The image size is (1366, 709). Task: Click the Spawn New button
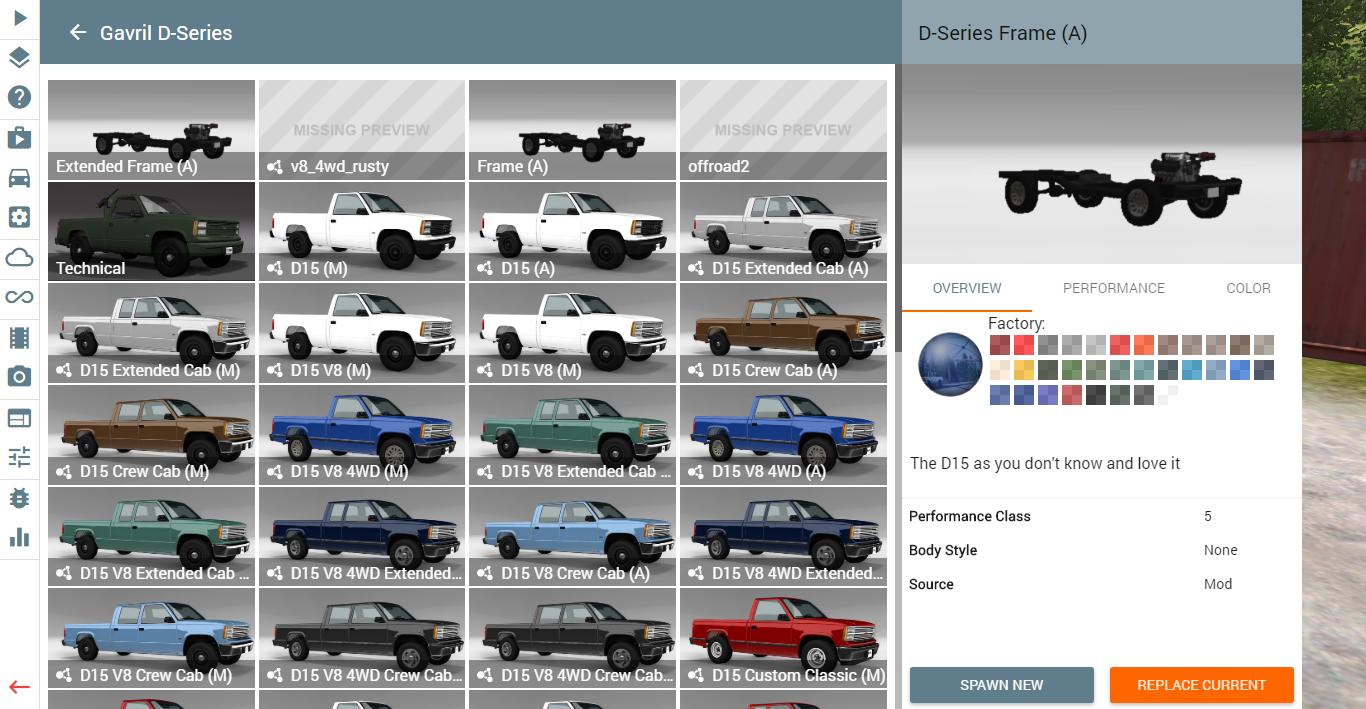(x=1002, y=685)
